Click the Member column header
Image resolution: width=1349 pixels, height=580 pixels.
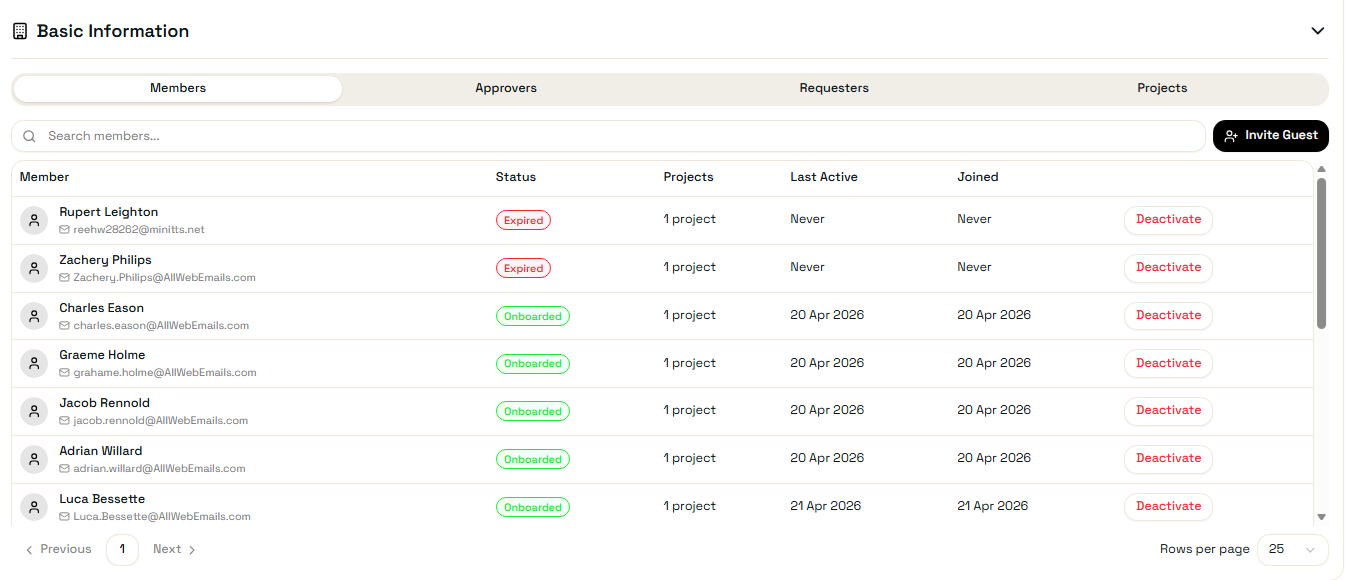(x=44, y=177)
